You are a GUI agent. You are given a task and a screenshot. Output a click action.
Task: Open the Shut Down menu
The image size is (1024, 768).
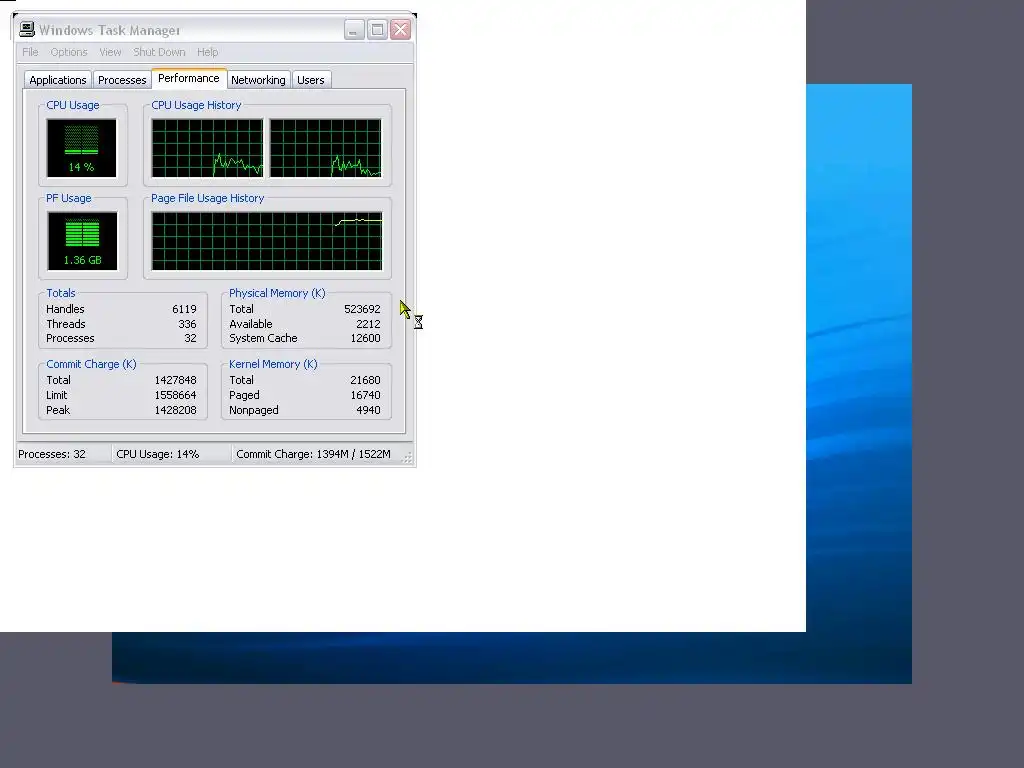pos(159,52)
